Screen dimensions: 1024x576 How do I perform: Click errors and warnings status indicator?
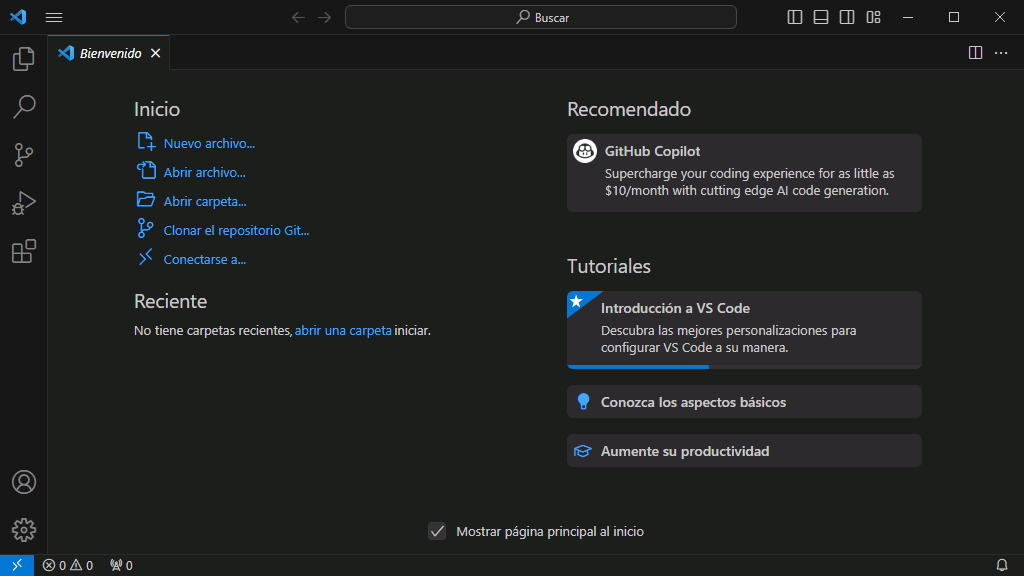68,566
